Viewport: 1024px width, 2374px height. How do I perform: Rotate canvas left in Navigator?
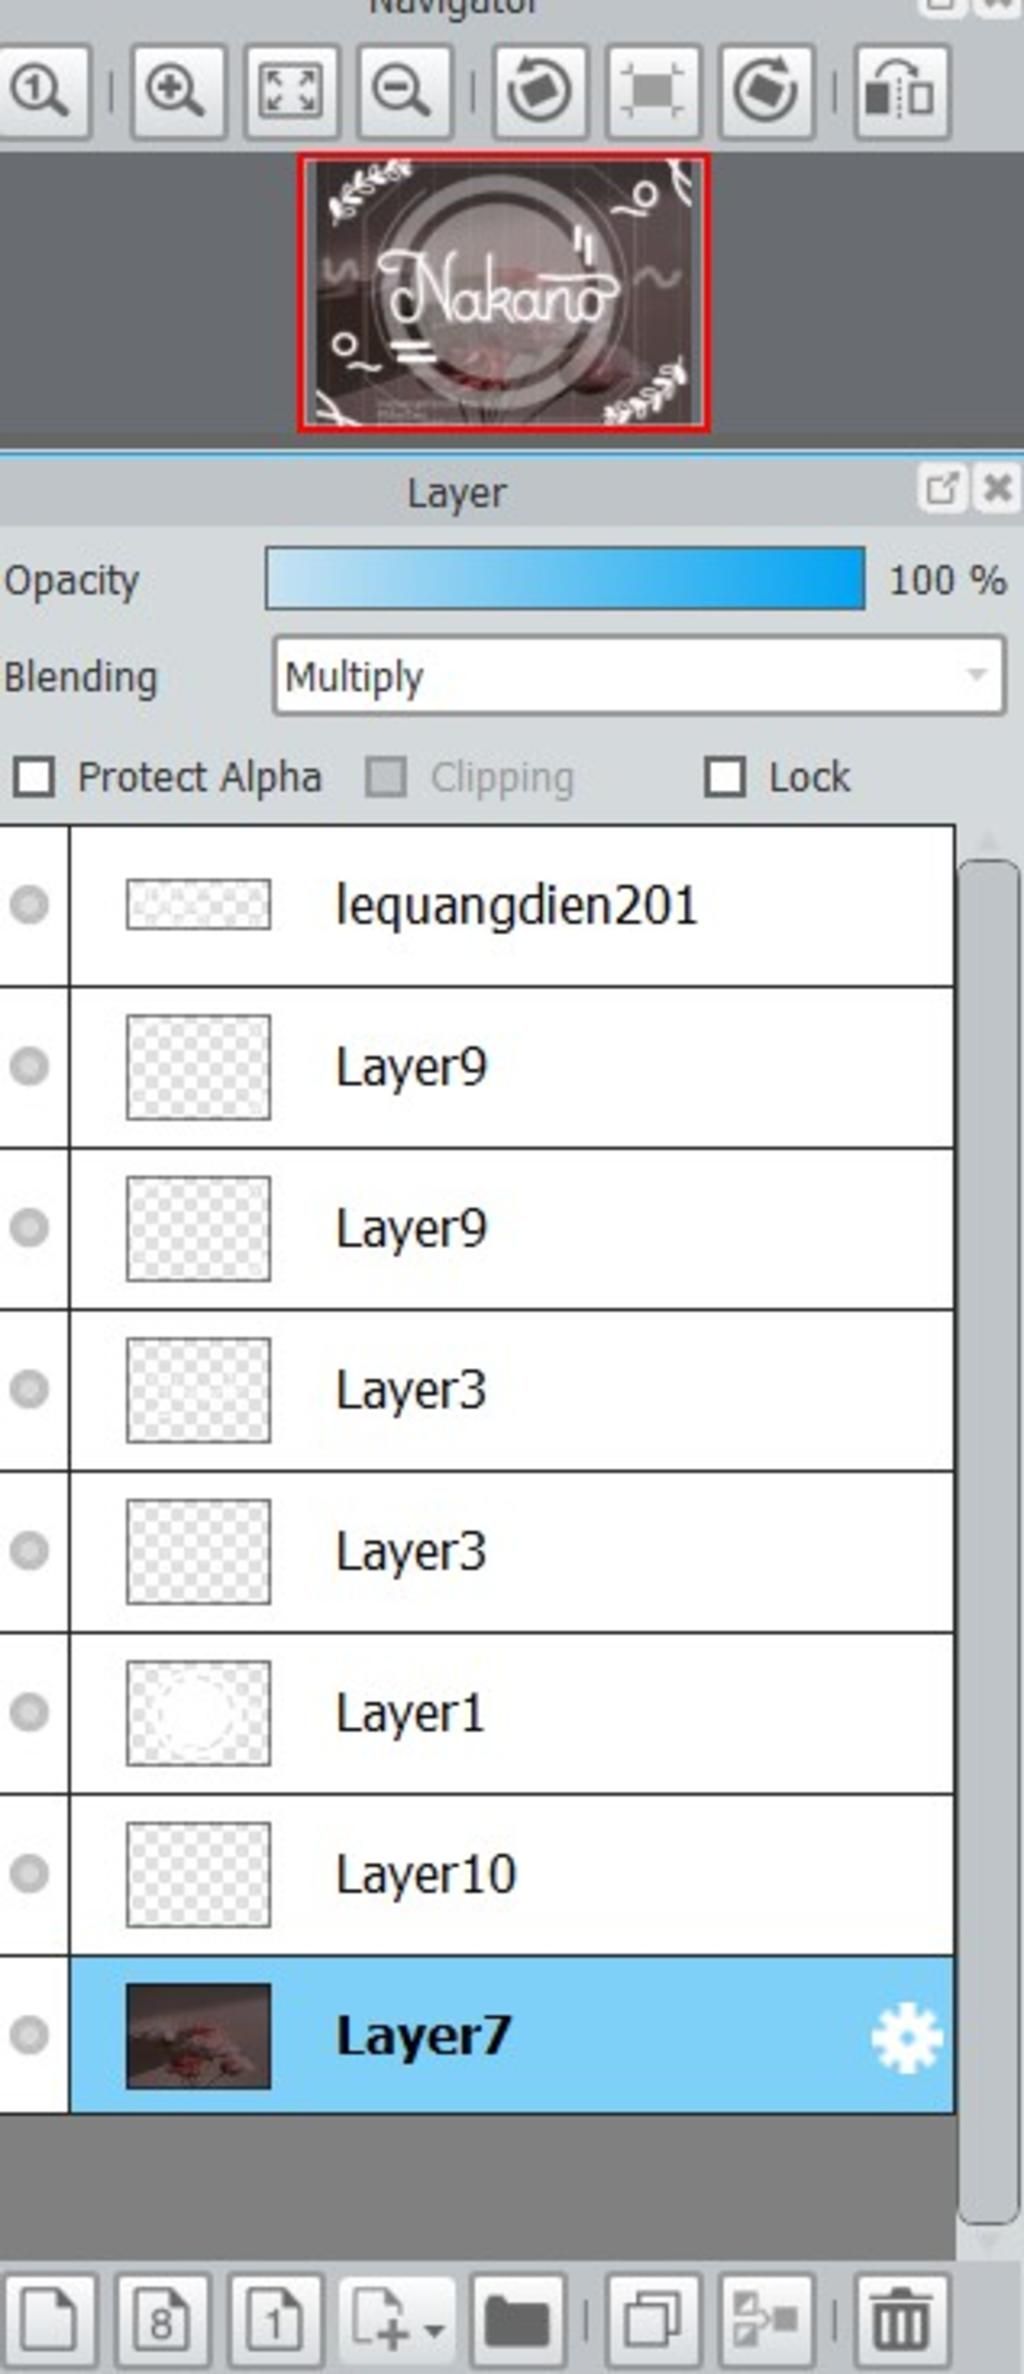pyautogui.click(x=540, y=91)
